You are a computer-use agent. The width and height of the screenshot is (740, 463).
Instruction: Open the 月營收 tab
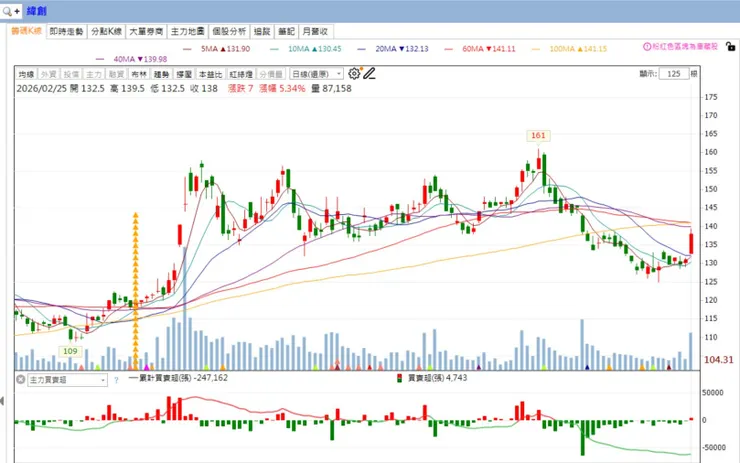pyautogui.click(x=315, y=32)
